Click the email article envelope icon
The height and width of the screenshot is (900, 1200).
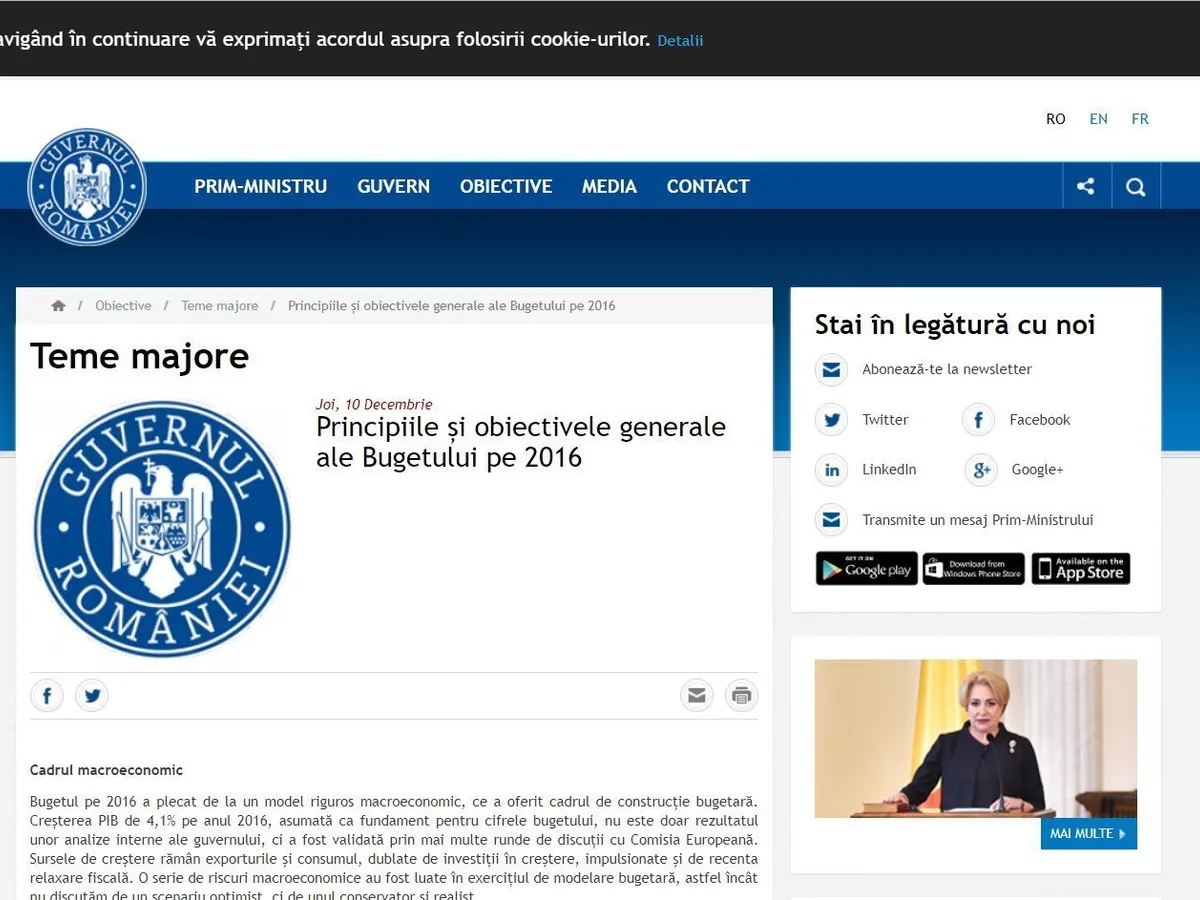pyautogui.click(x=696, y=696)
